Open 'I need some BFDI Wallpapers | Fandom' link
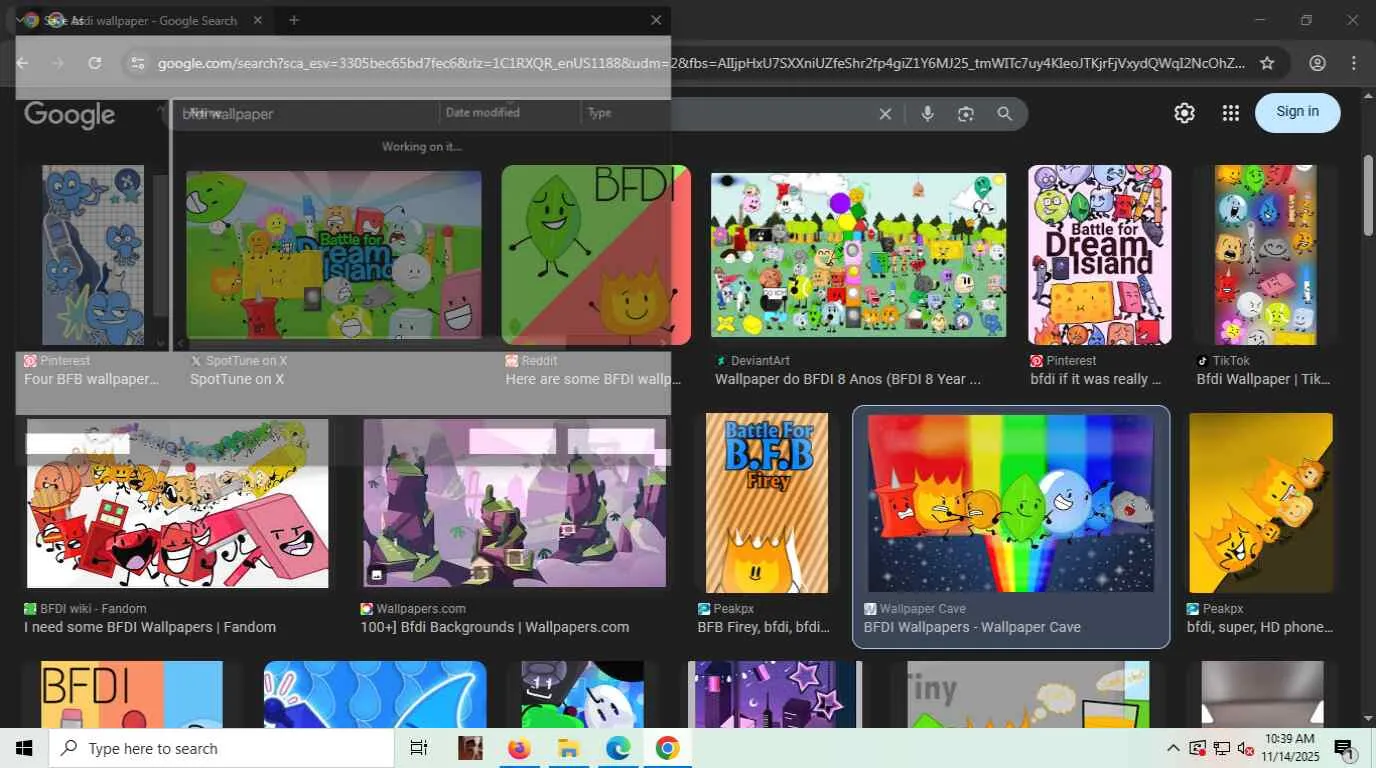The image size is (1376, 768). pos(150,627)
